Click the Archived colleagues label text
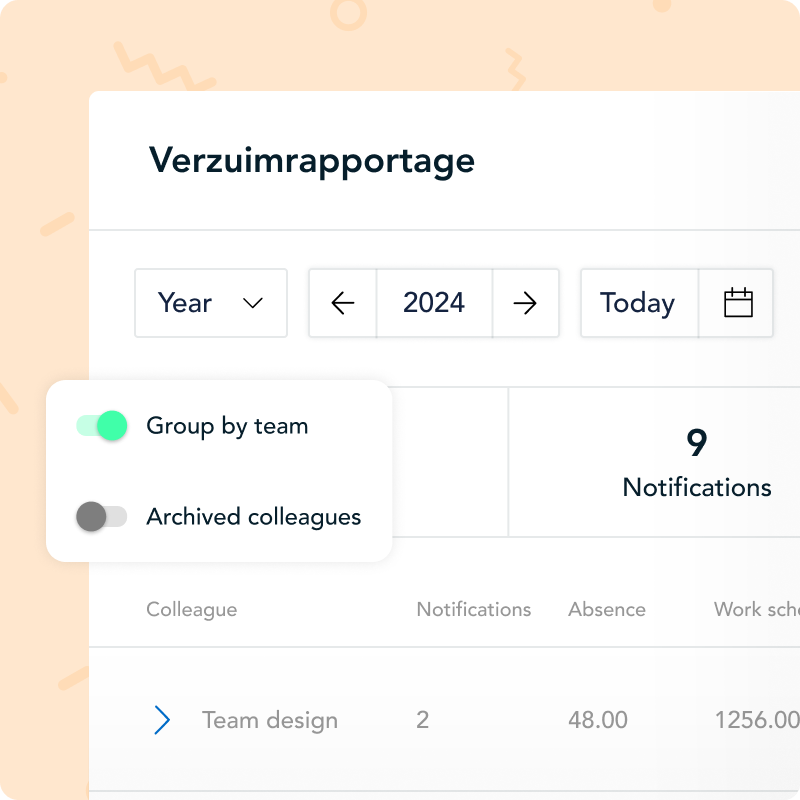Screen dimensions: 800x800 point(254,517)
